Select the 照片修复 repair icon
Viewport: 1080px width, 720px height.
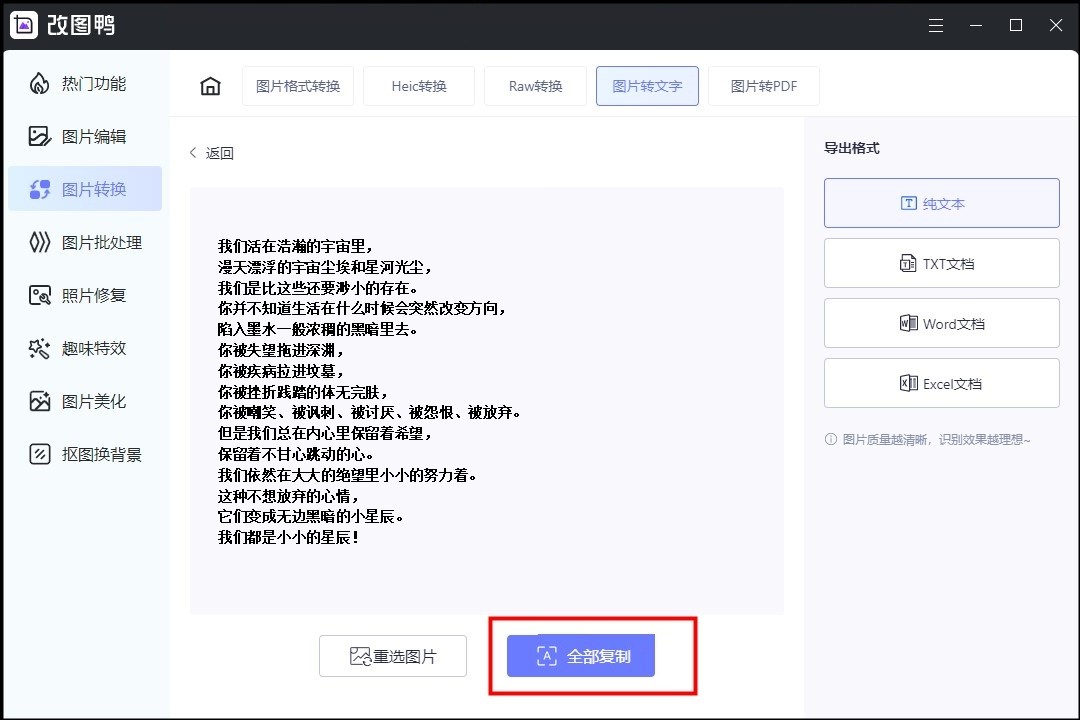tap(39, 295)
